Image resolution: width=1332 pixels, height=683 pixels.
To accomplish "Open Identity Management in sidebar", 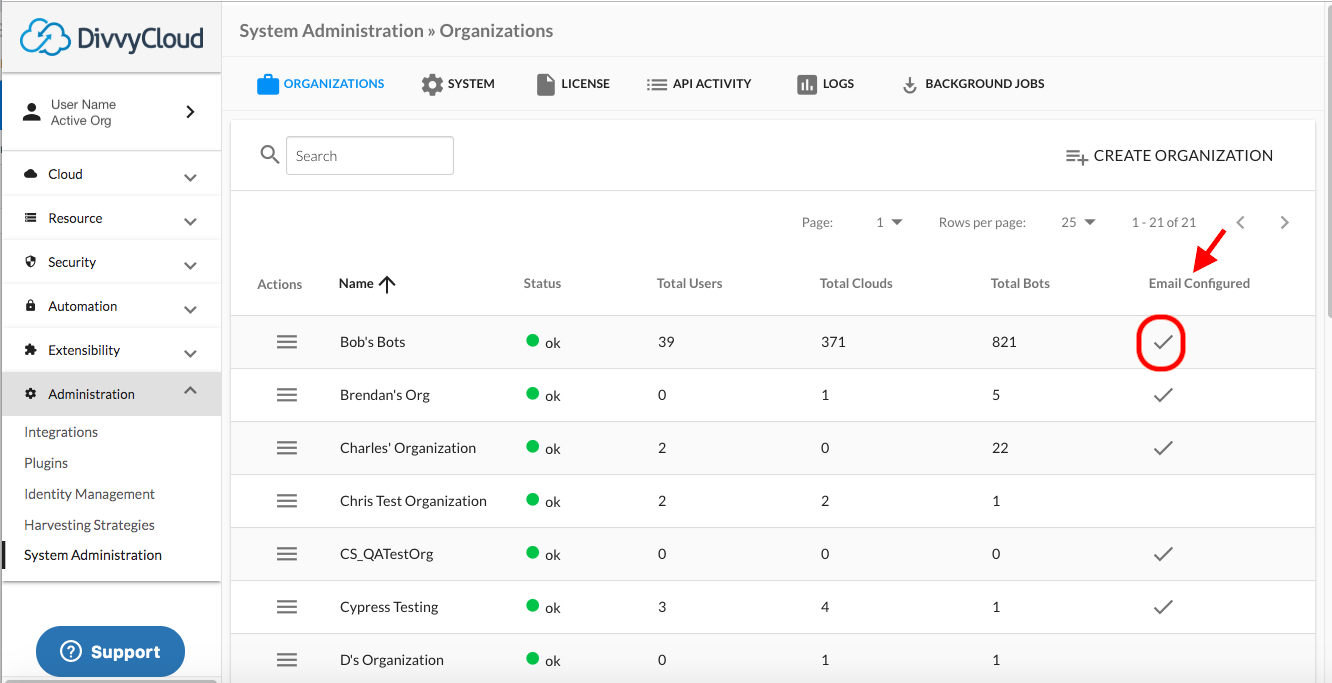I will pyautogui.click(x=89, y=494).
